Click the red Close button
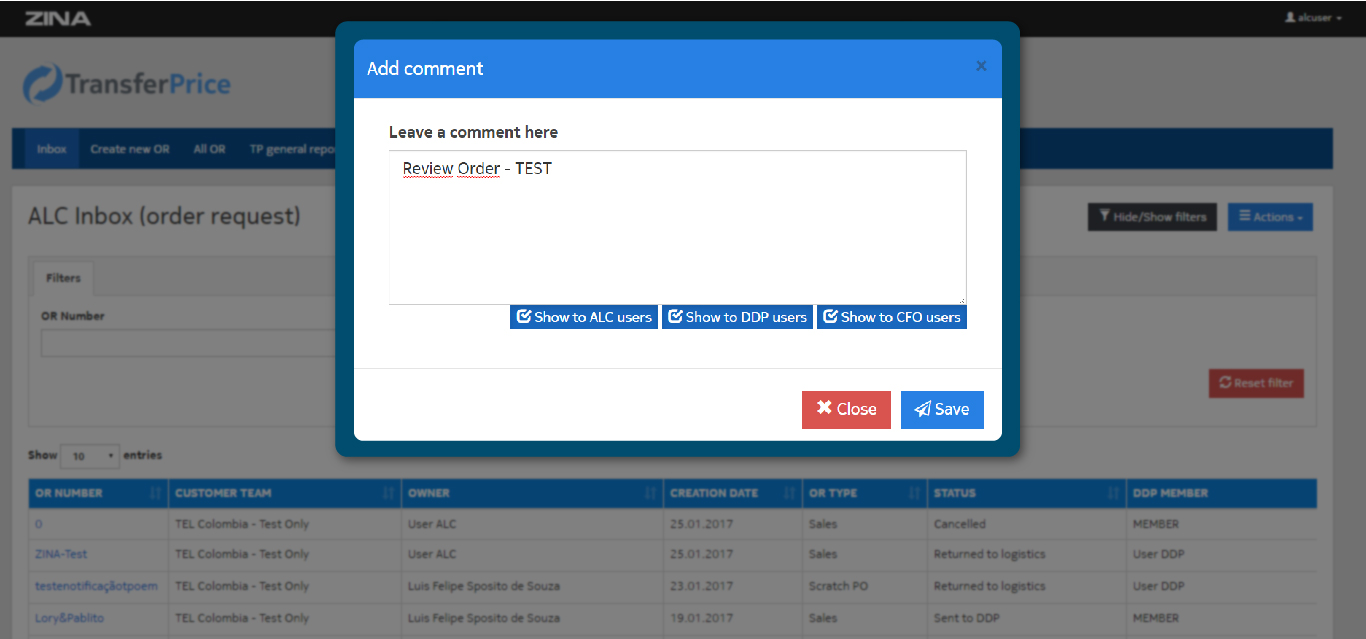The height and width of the screenshot is (639, 1366). tap(846, 409)
